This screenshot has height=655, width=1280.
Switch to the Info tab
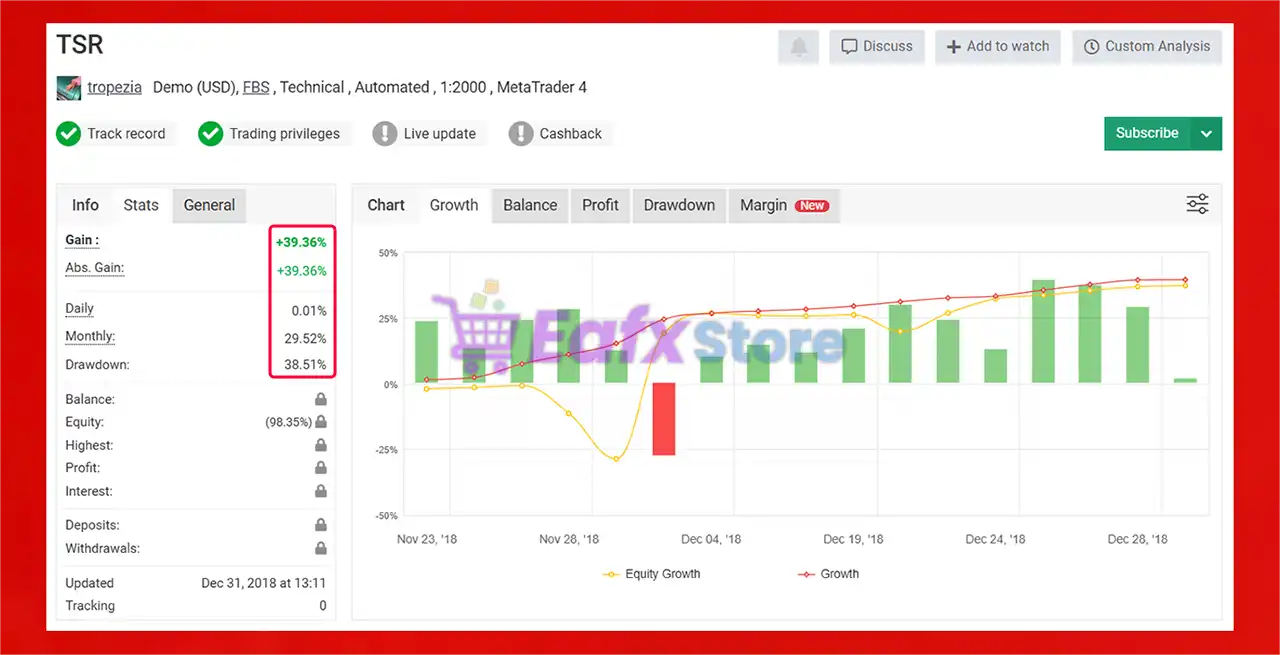tap(85, 204)
